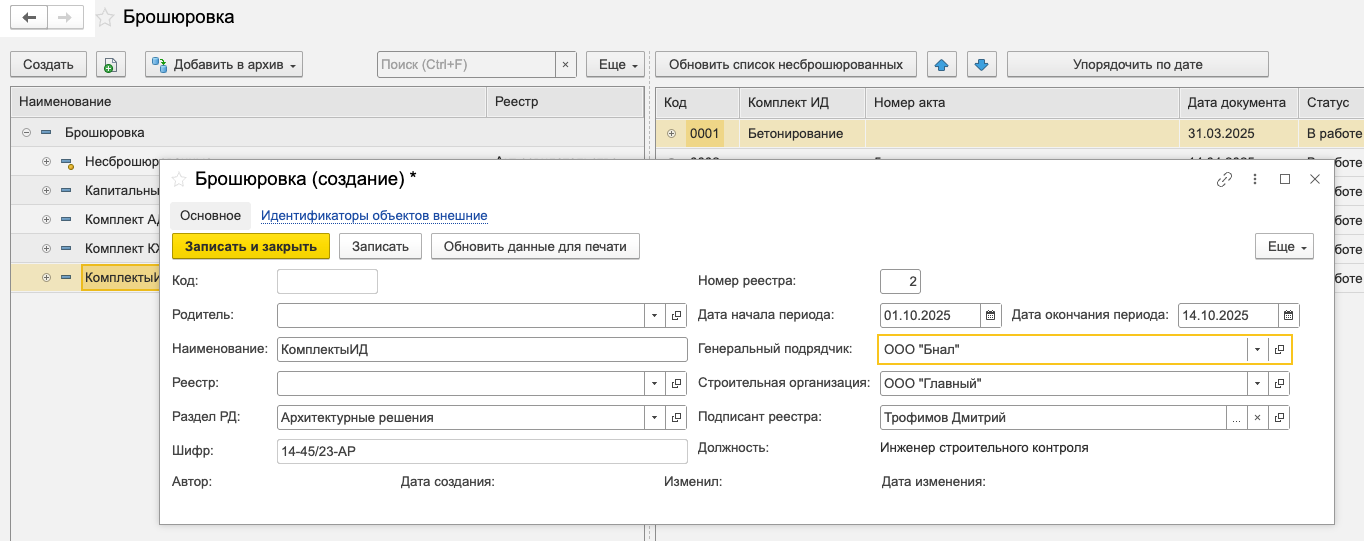The image size is (1364, 541).
Task: Click the create-by-copy icon next to Создать
Action: click(x=110, y=65)
